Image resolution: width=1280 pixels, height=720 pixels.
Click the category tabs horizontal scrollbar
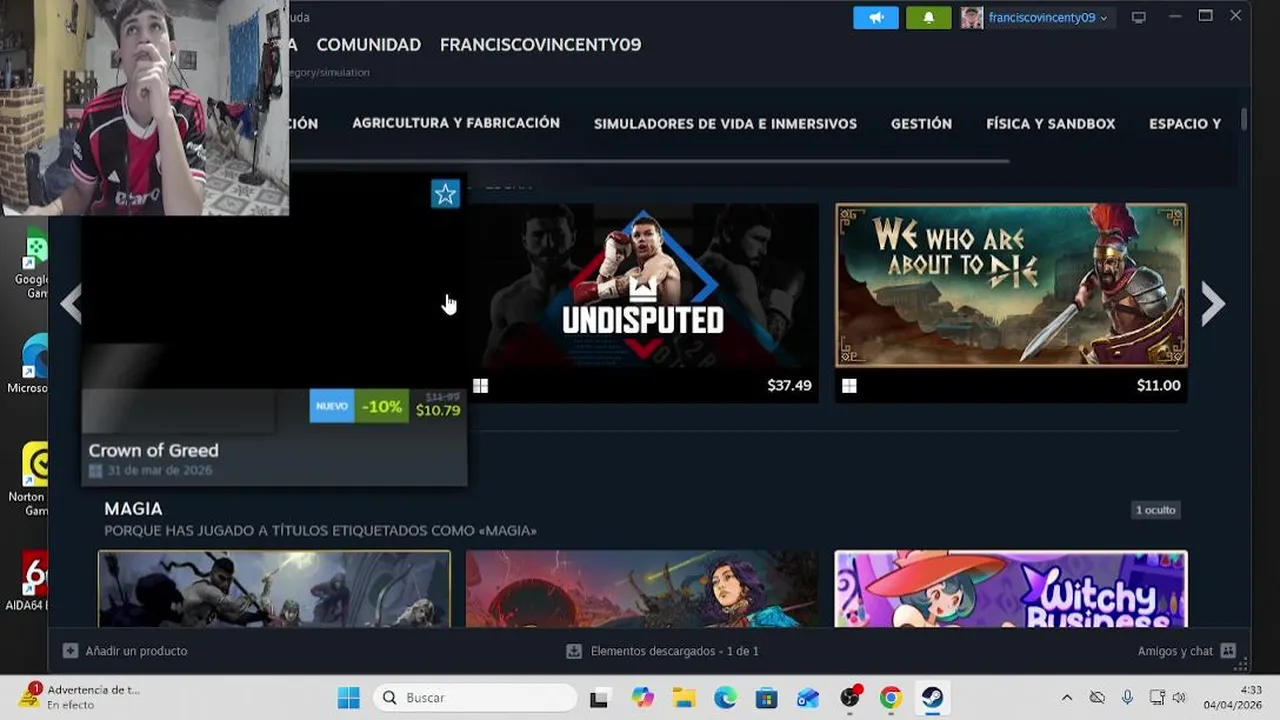pyautogui.click(x=650, y=160)
